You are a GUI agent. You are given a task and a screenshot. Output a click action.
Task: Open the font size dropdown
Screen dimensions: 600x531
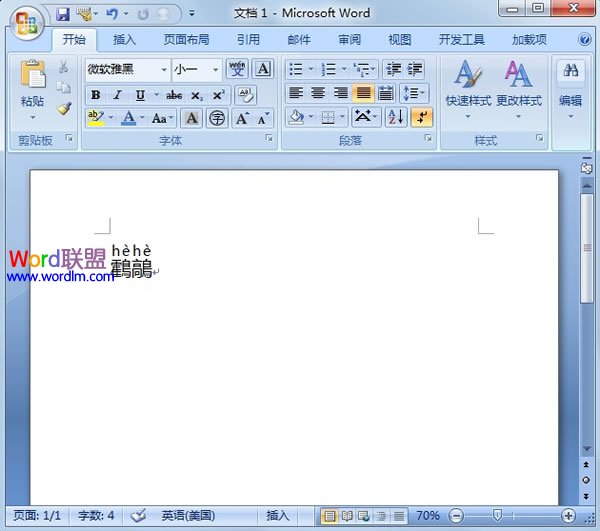(x=216, y=70)
